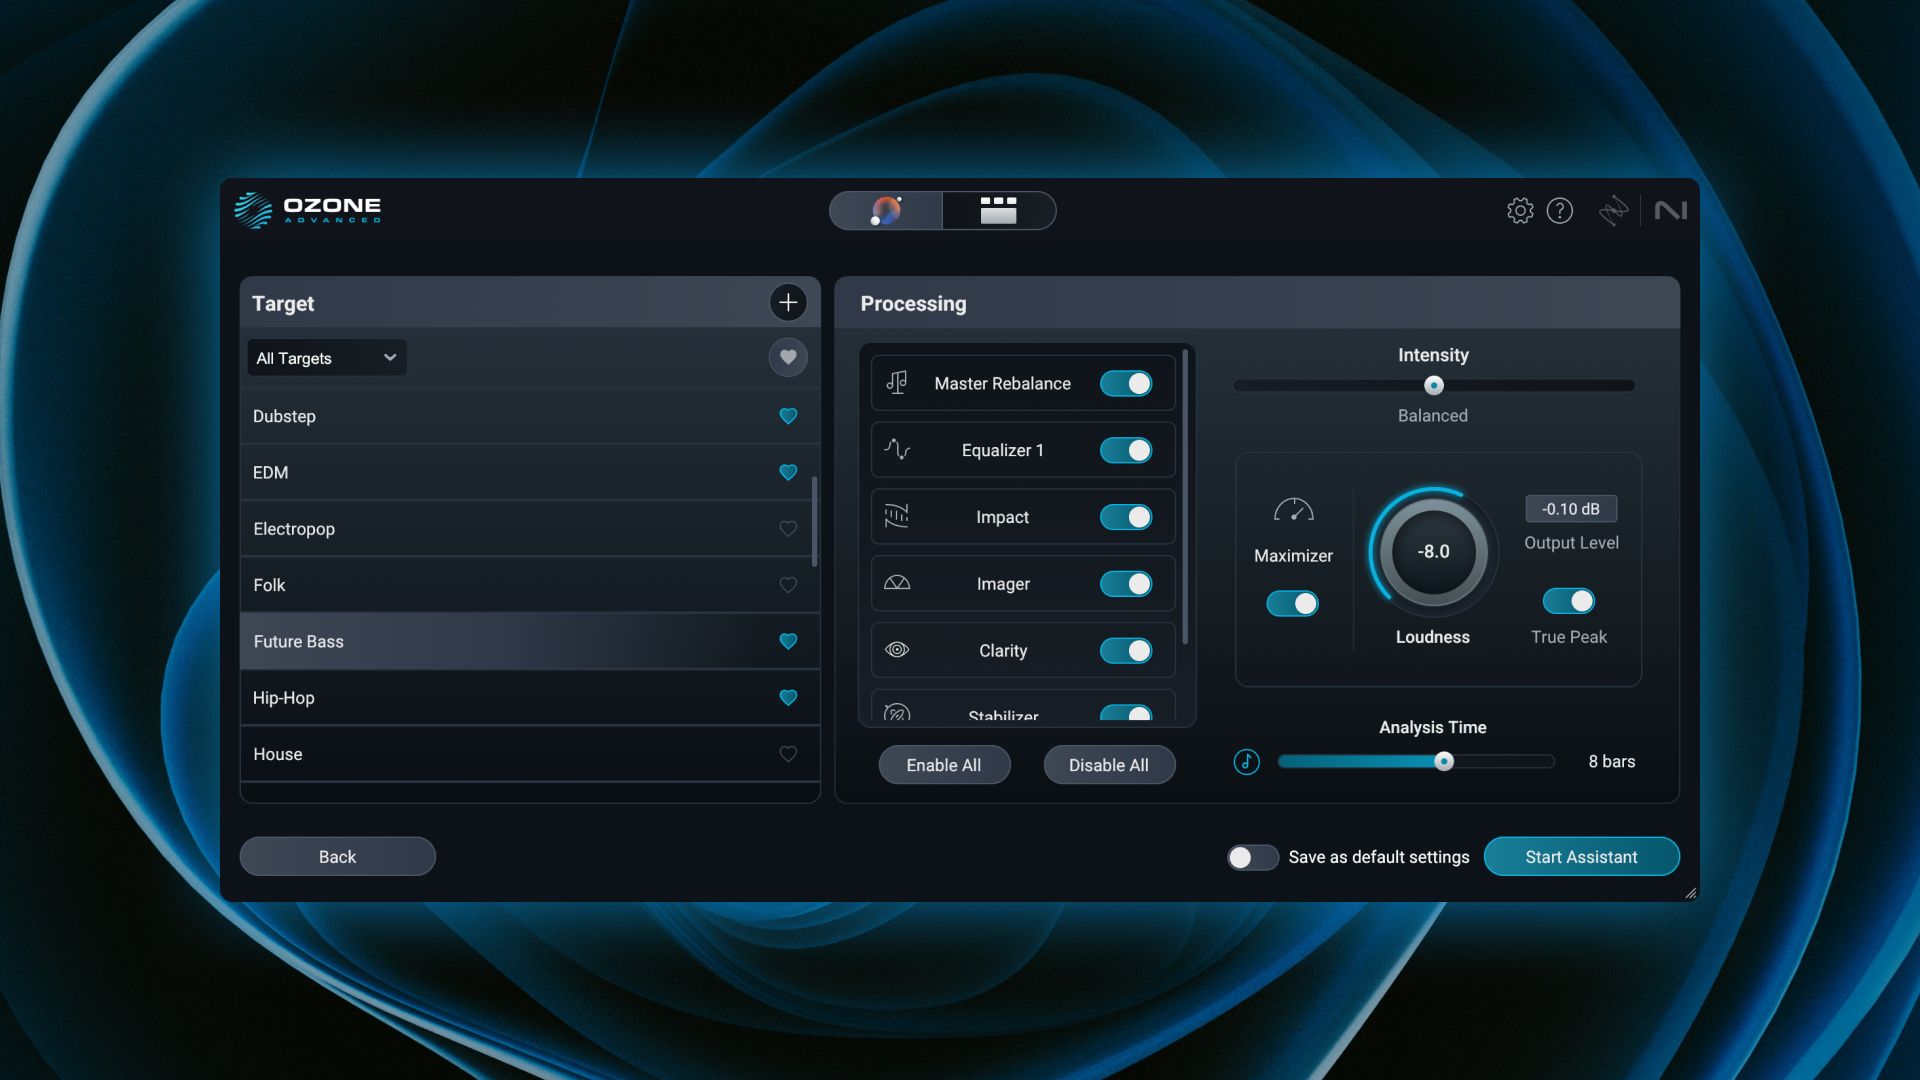Click the 8 bars value
The width and height of the screenshot is (1920, 1080).
coord(1612,762)
